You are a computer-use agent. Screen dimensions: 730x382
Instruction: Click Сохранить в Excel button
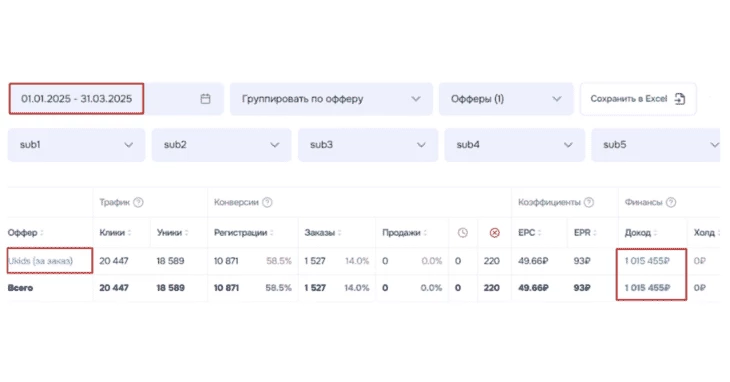tap(638, 99)
